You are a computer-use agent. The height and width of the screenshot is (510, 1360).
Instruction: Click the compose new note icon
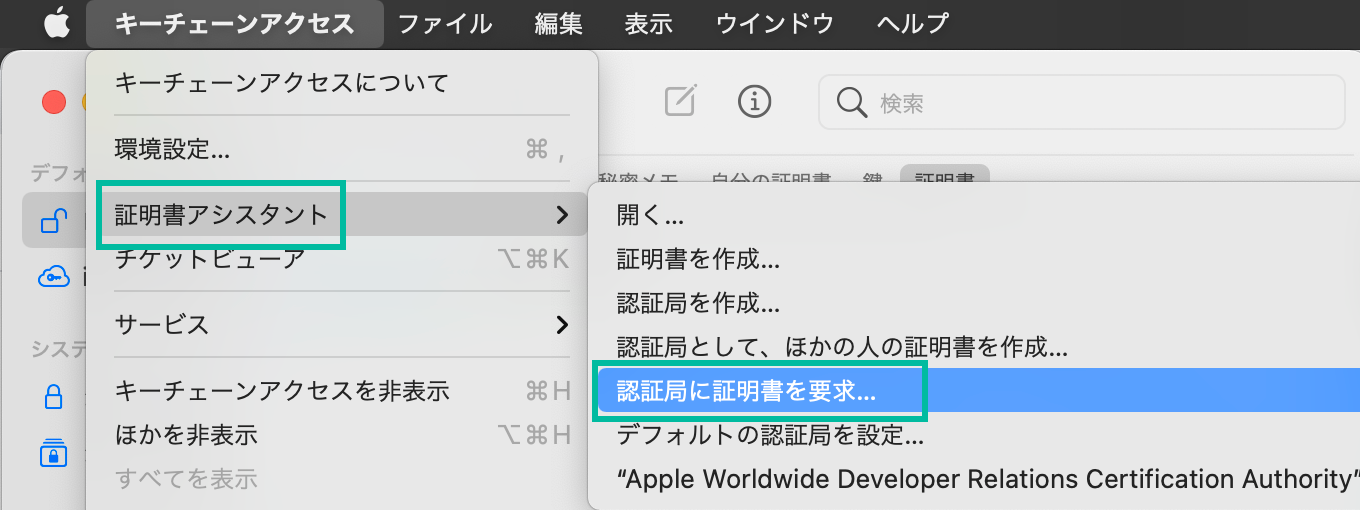(x=680, y=100)
